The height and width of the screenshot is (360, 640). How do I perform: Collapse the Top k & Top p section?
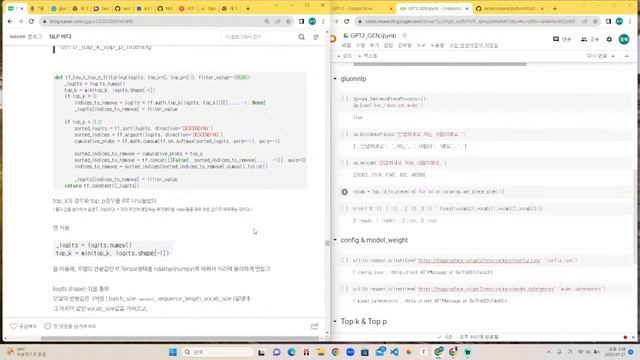335,322
